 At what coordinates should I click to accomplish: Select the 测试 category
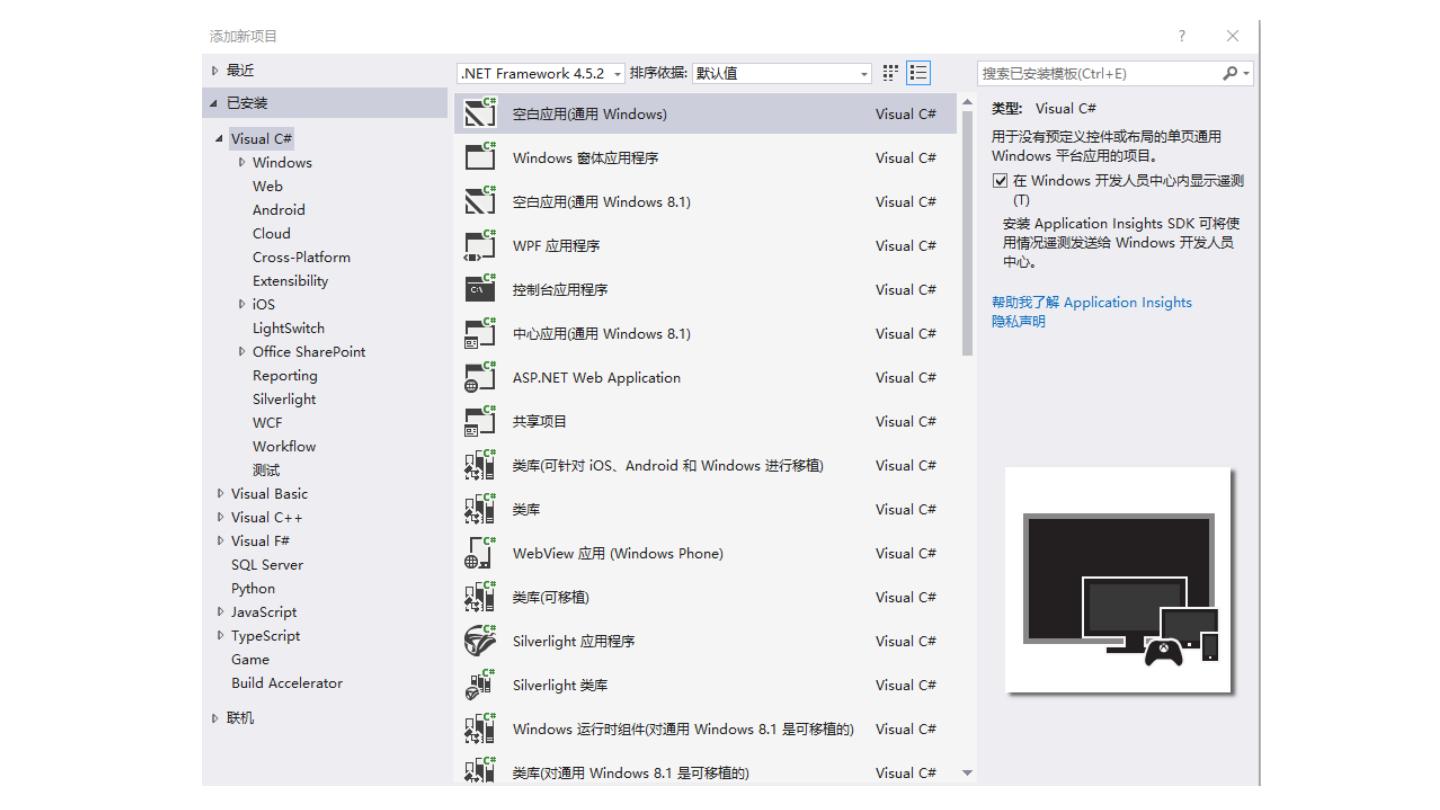pyautogui.click(x=267, y=470)
